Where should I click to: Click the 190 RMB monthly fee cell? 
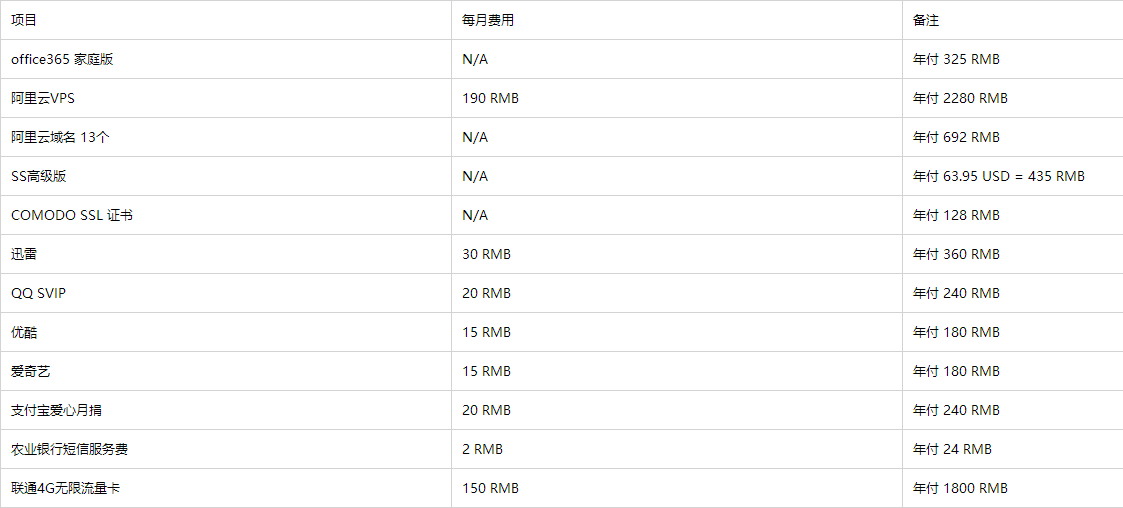490,98
